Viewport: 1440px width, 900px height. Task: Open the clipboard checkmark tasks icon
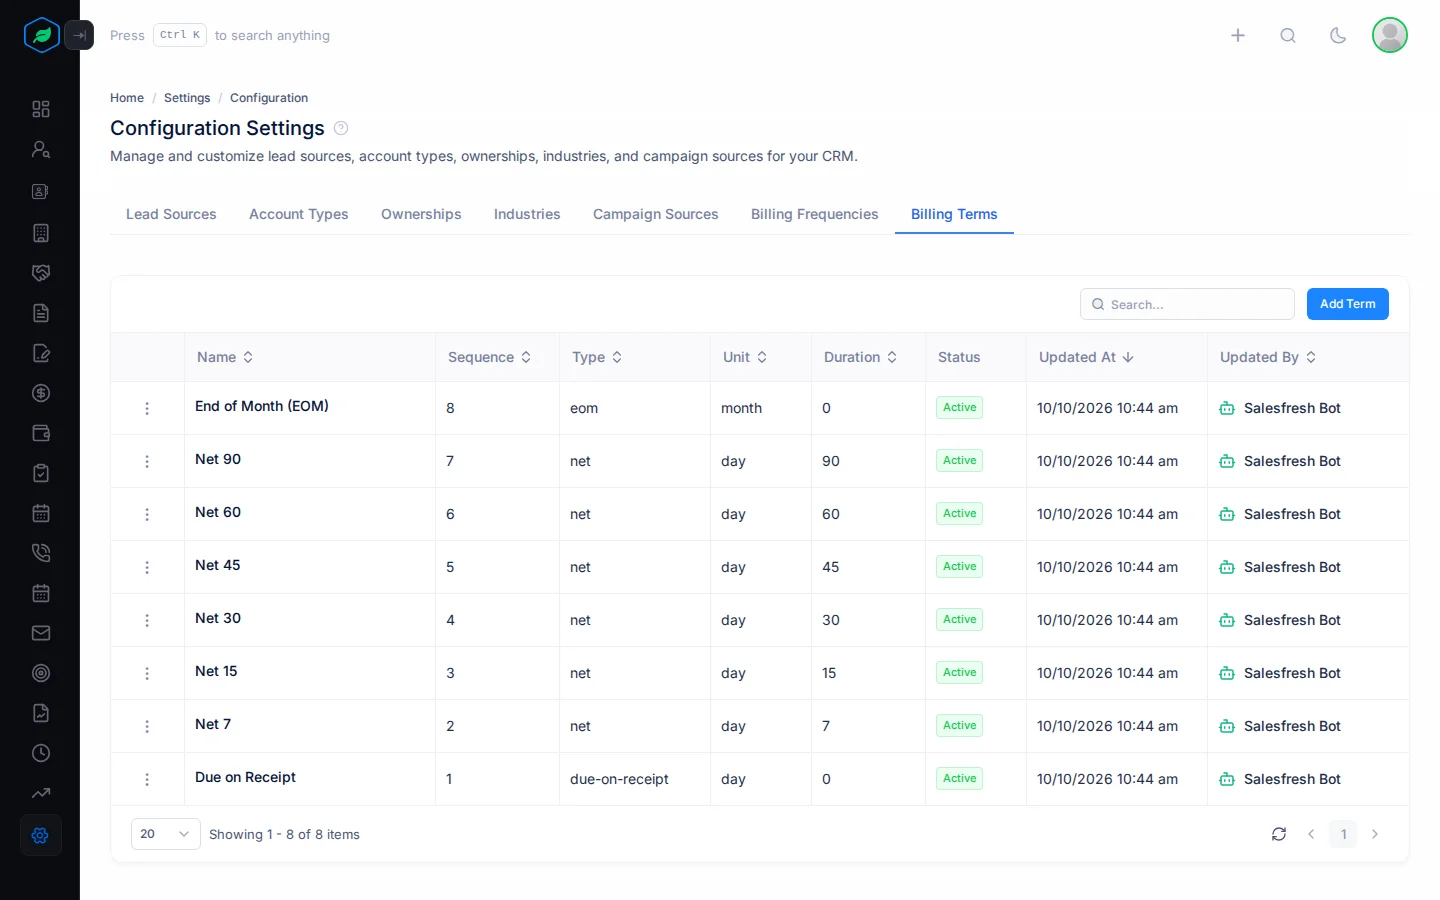pyautogui.click(x=41, y=473)
